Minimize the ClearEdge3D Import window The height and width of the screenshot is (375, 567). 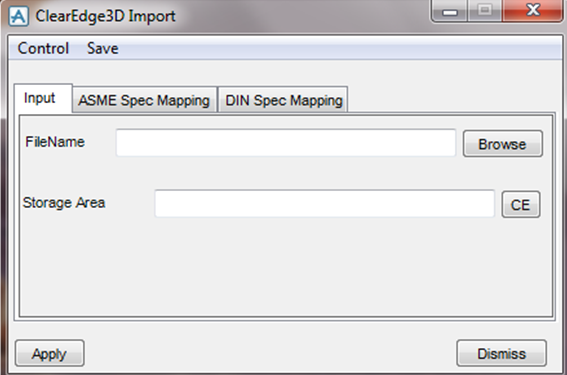450,11
